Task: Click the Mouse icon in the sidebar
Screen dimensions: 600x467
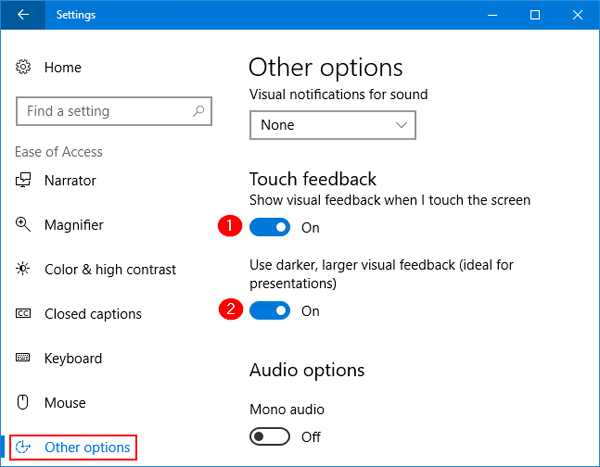Action: (24, 403)
